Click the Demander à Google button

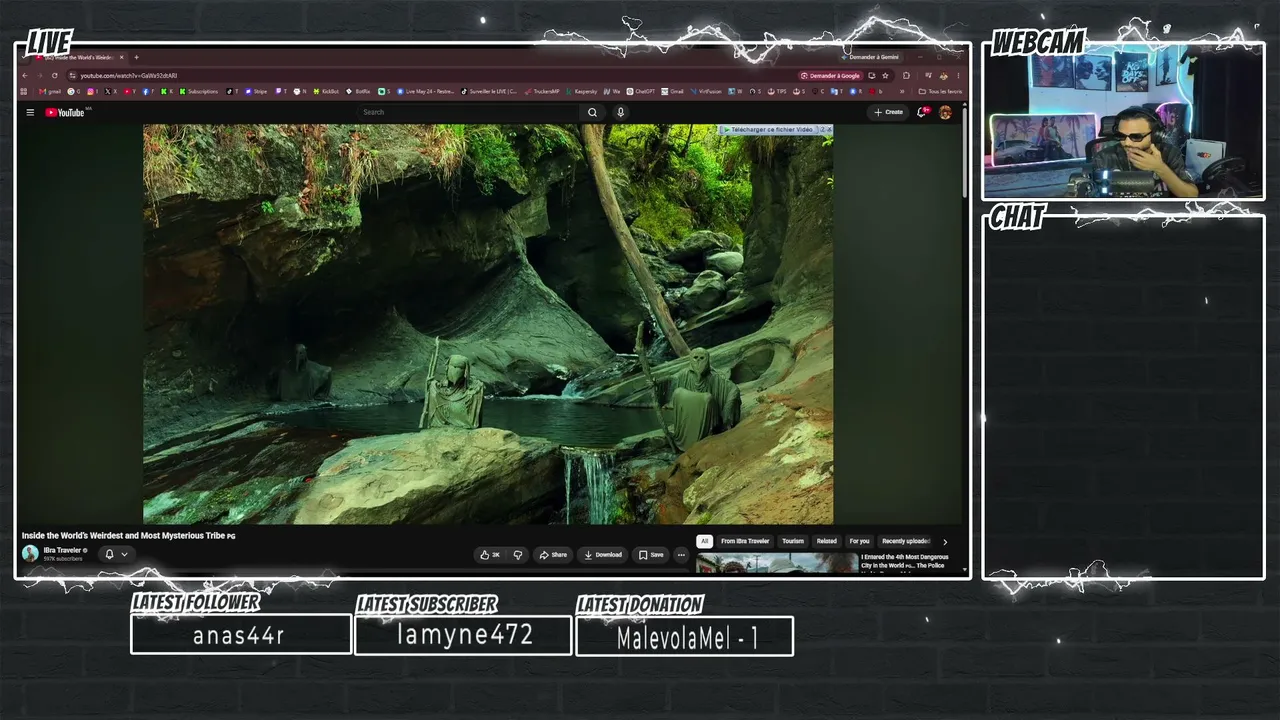point(829,75)
